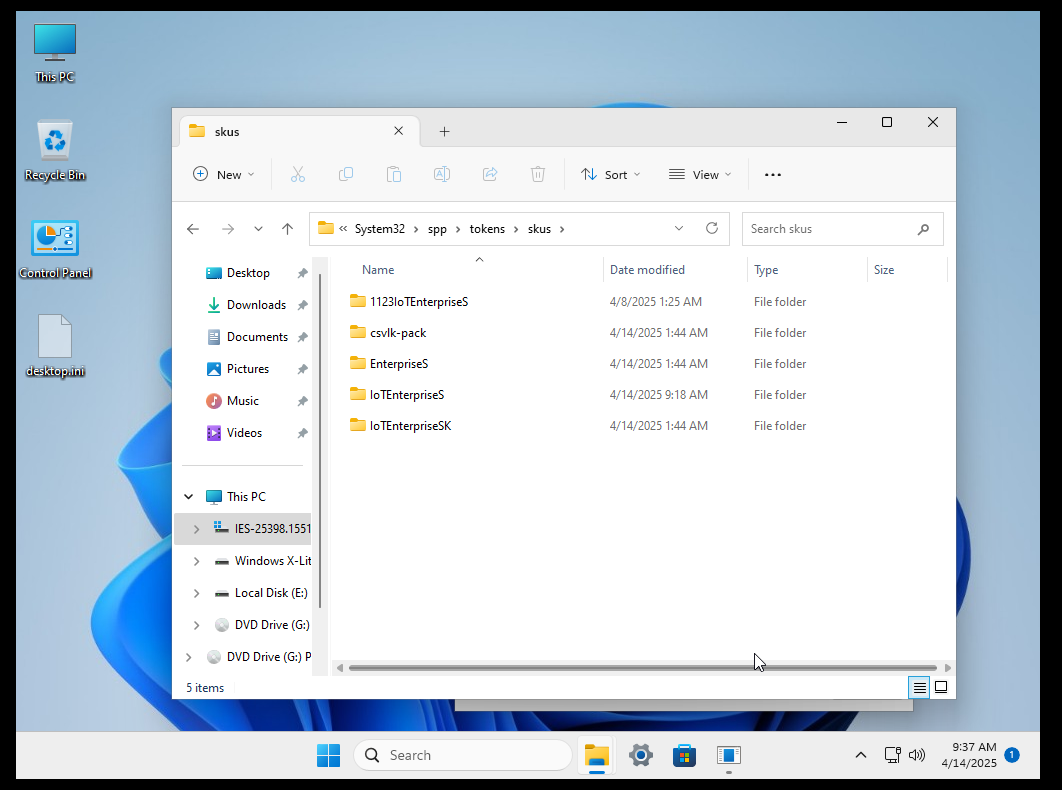Open Videos in Quick access
Image resolution: width=1062 pixels, height=790 pixels.
[247, 433]
